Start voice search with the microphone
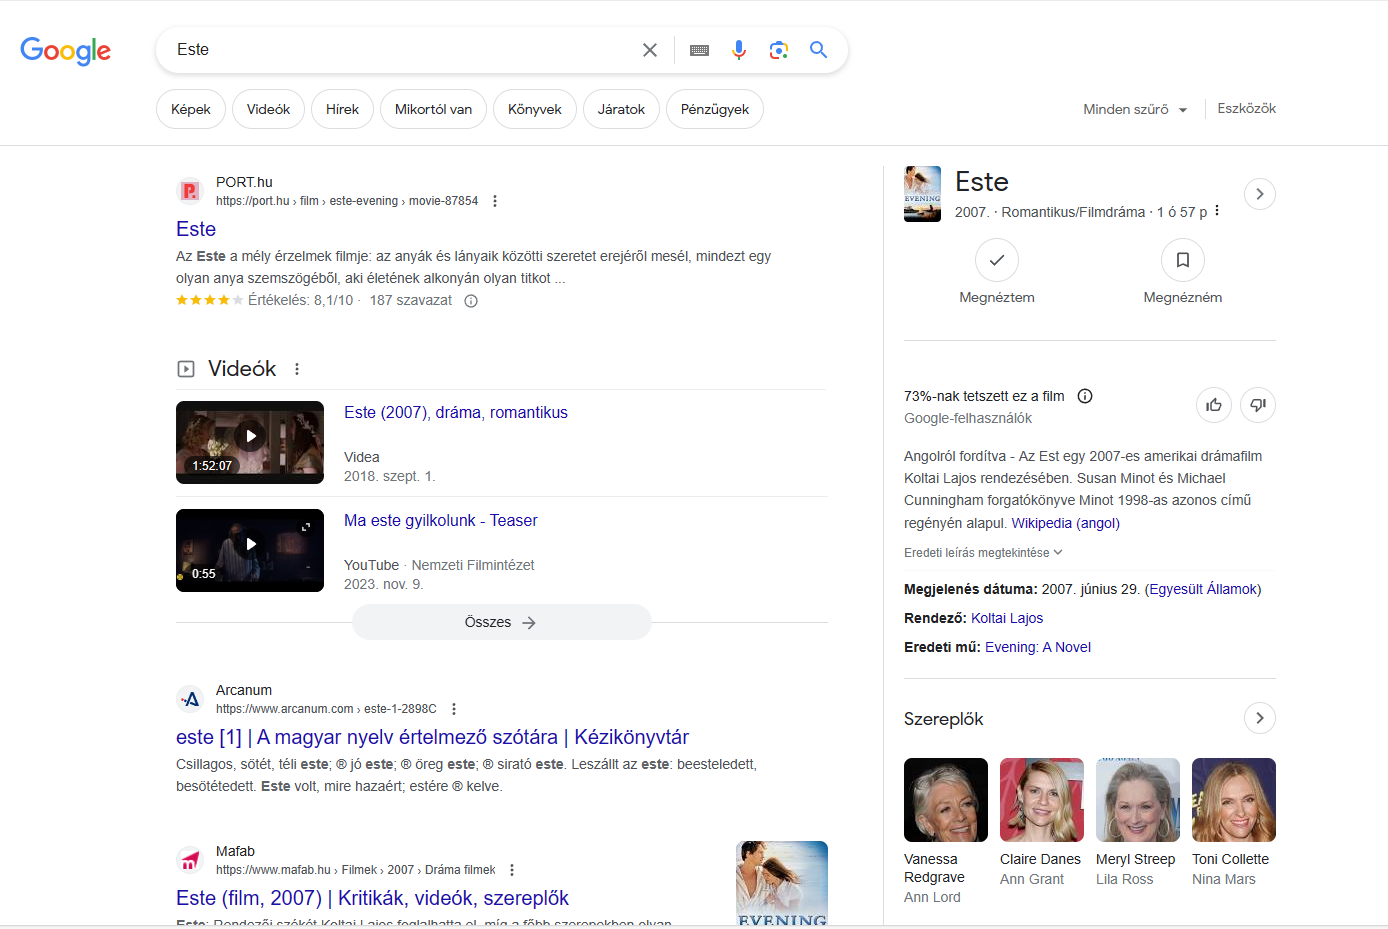The width and height of the screenshot is (1388, 929). 739,50
